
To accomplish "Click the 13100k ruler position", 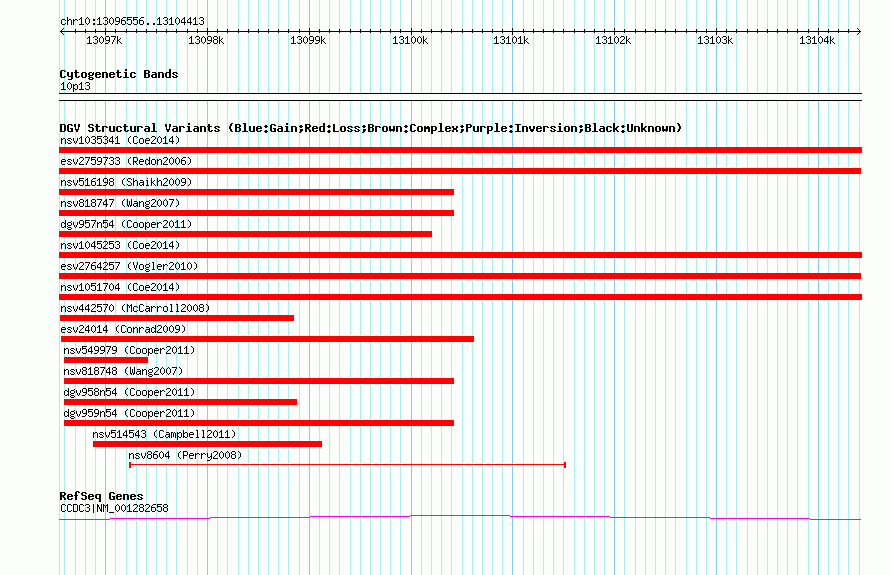I will tap(410, 40).
